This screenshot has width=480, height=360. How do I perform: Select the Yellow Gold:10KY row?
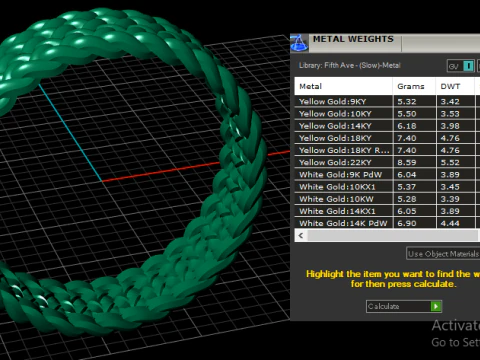click(x=387, y=114)
